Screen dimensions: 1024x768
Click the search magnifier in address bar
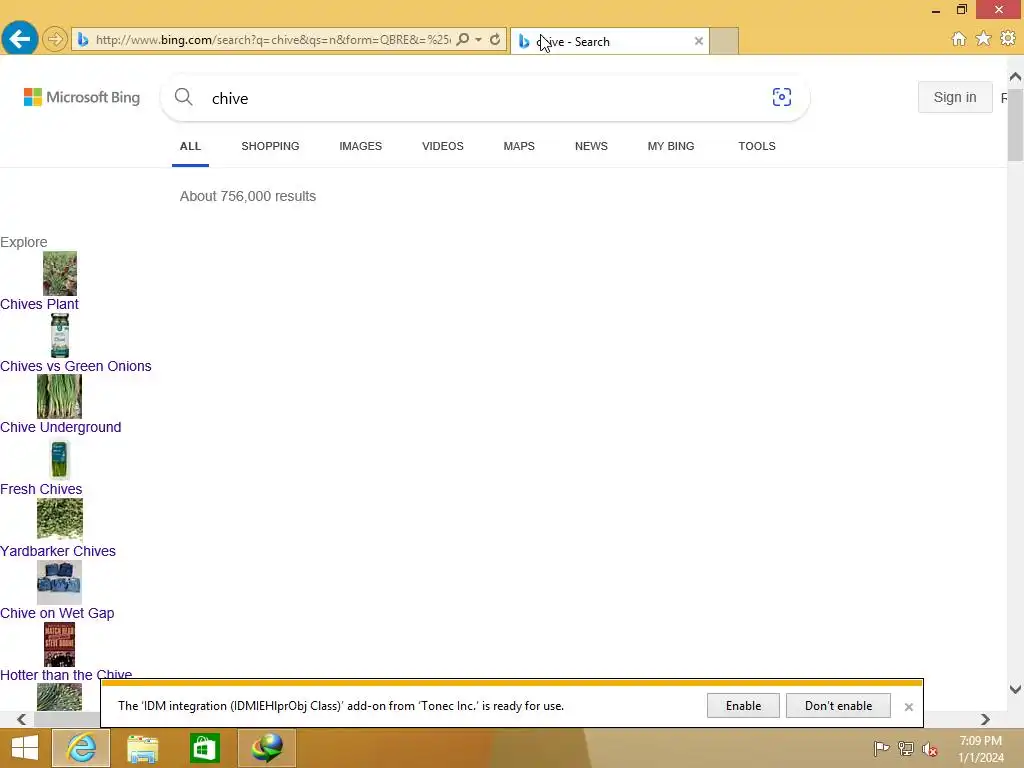coord(462,39)
